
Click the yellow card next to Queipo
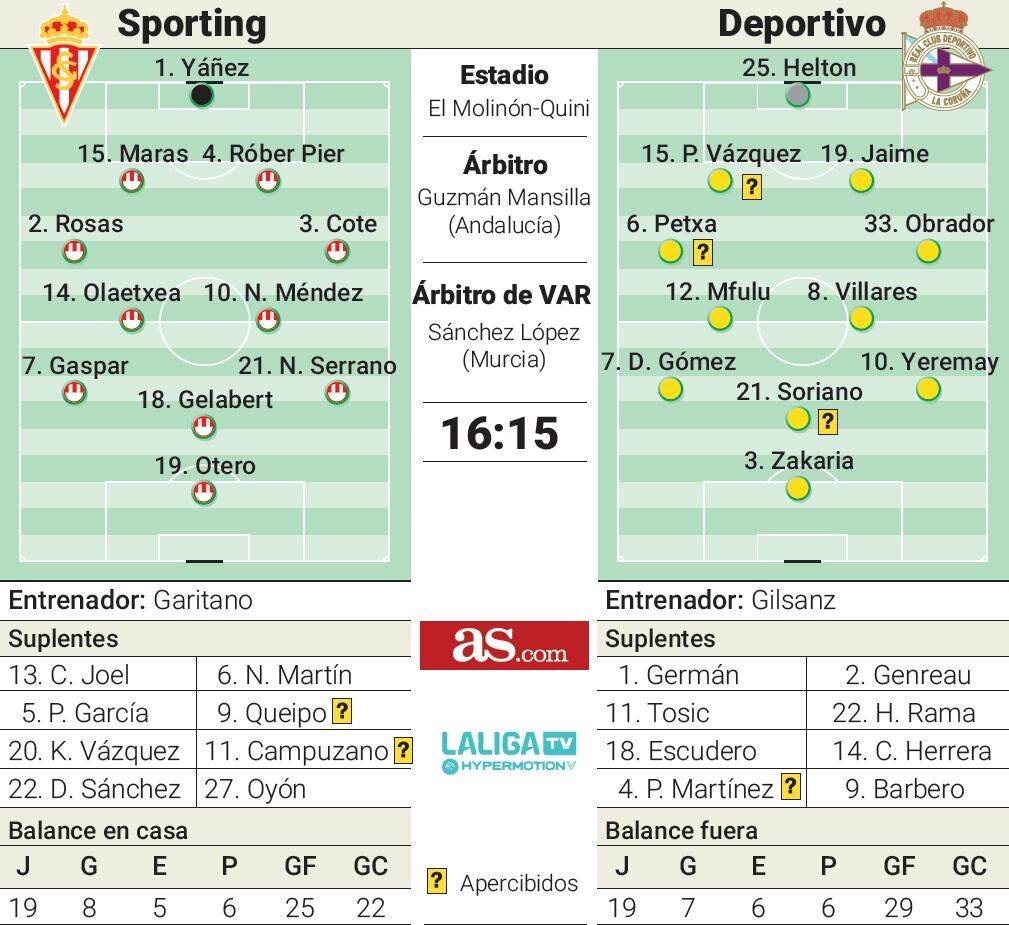tap(342, 711)
